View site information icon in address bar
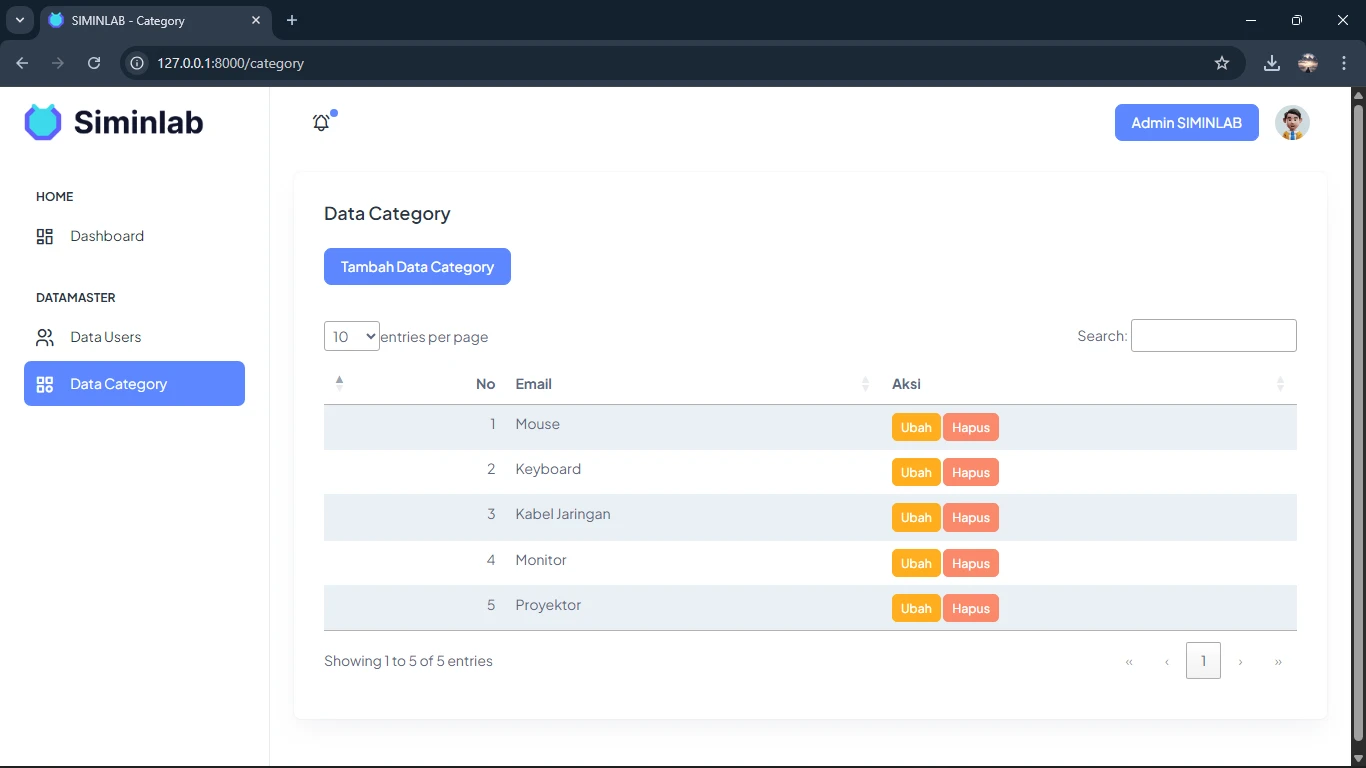1366x768 pixels. tap(138, 63)
